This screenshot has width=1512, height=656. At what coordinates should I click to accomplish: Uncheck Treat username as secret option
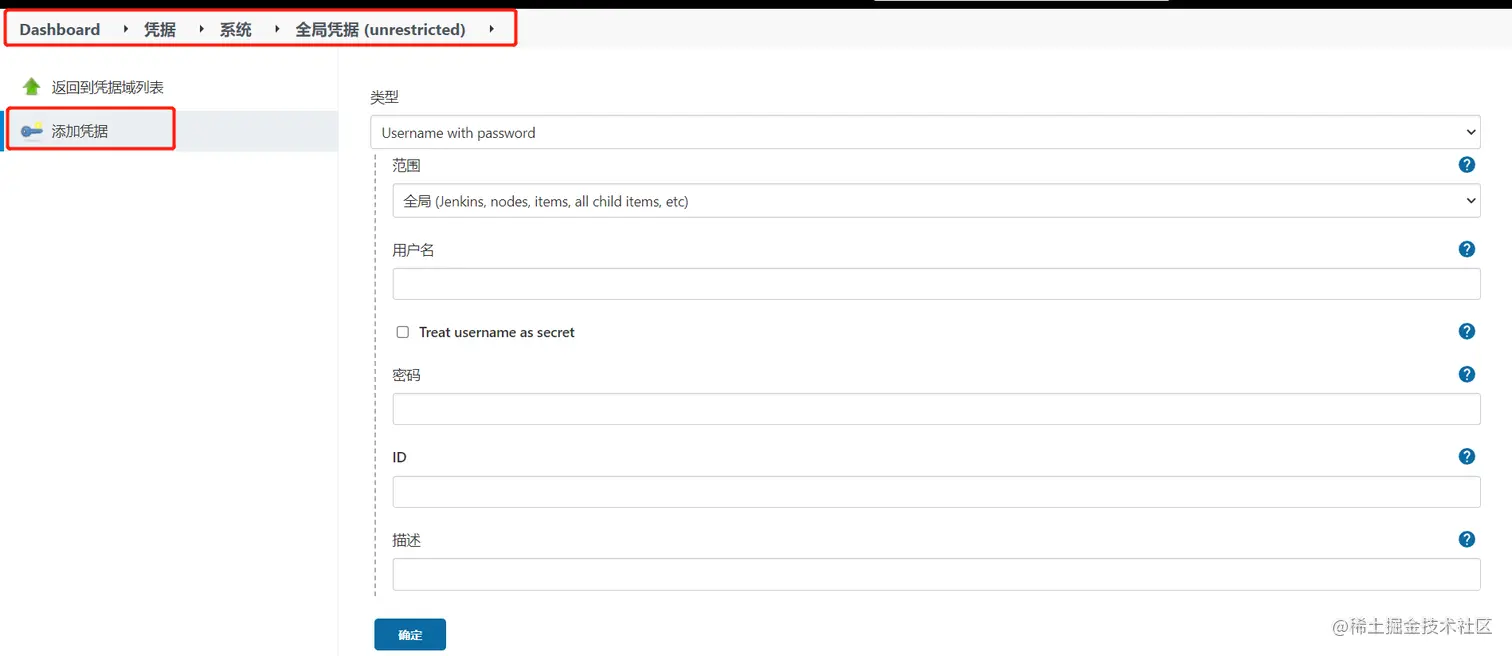[x=402, y=331]
